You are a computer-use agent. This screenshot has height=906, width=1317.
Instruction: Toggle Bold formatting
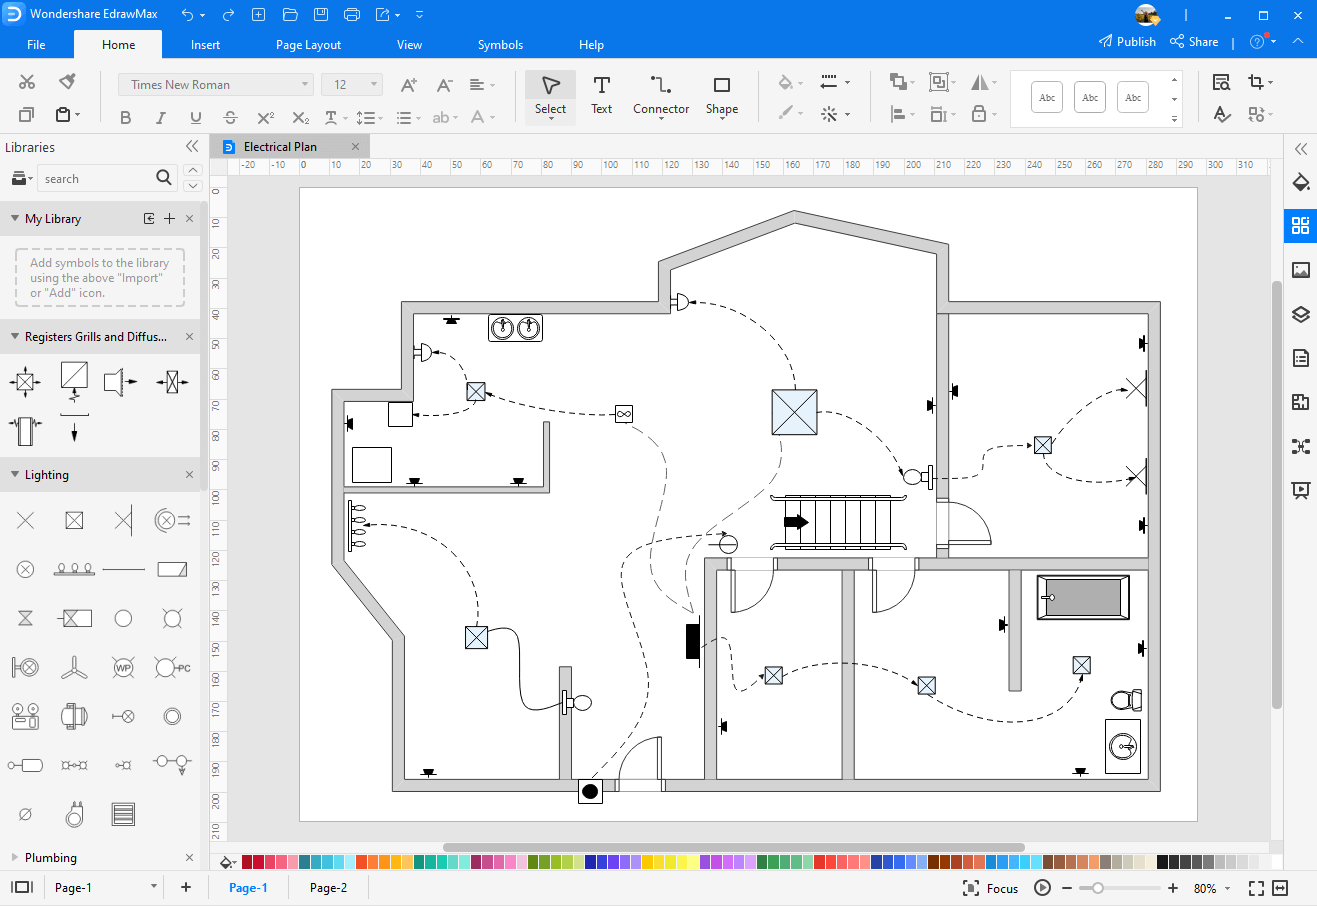pos(125,117)
